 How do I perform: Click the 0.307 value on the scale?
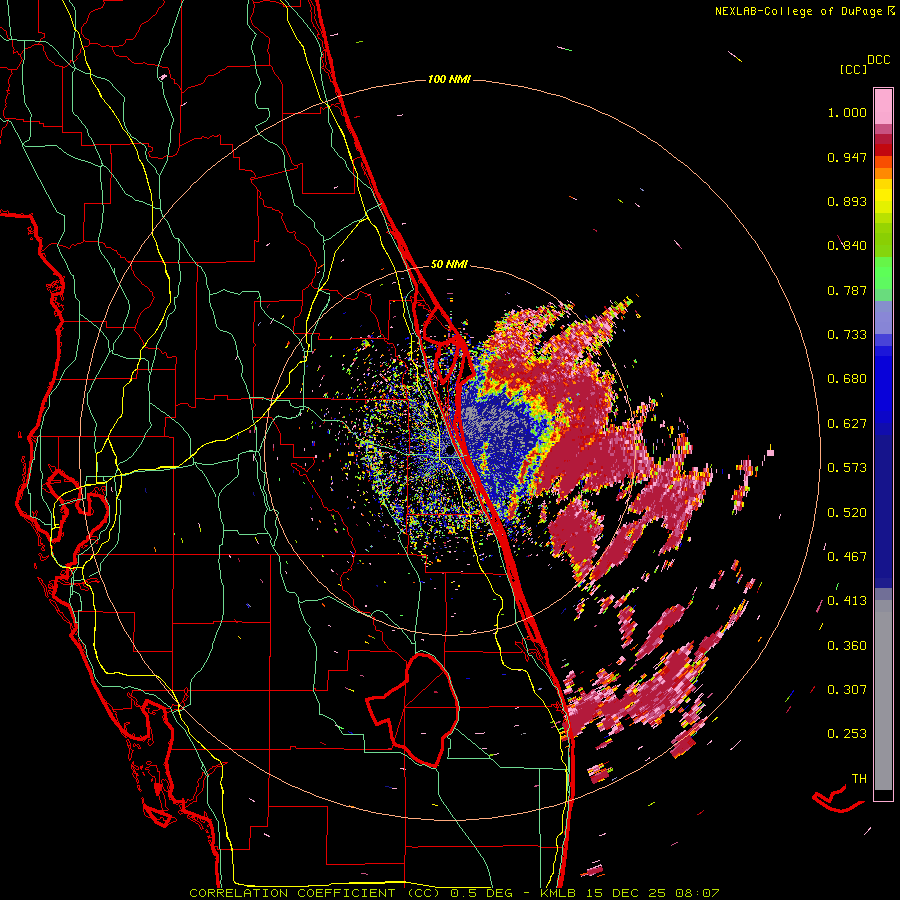[847, 689]
